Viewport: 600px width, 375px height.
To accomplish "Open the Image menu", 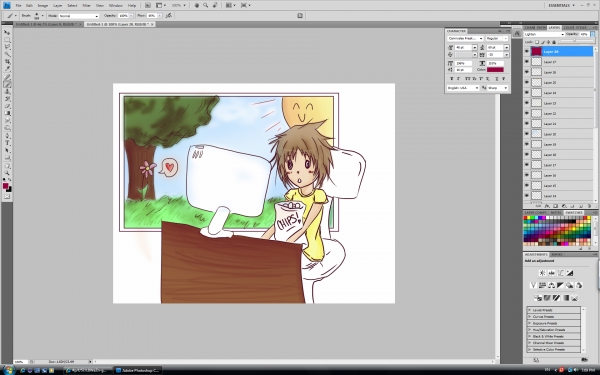I will pos(42,5).
